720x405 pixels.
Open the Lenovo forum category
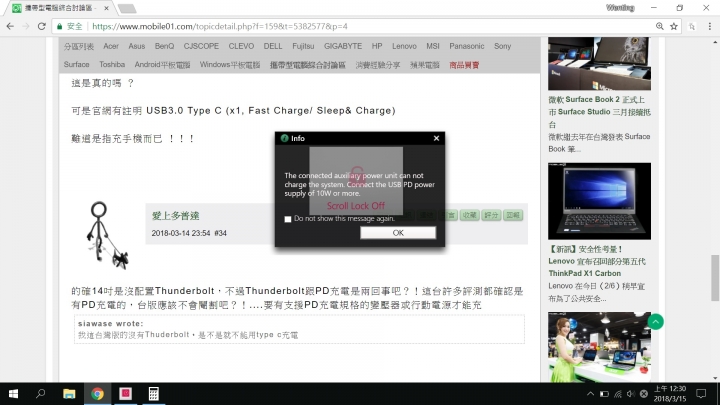404,46
